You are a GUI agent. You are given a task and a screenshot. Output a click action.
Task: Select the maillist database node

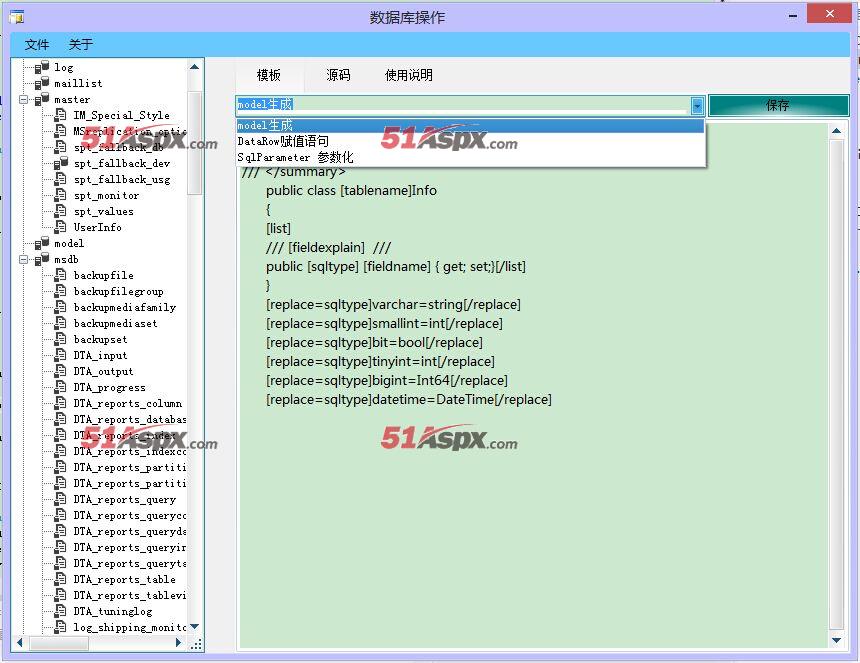78,83
